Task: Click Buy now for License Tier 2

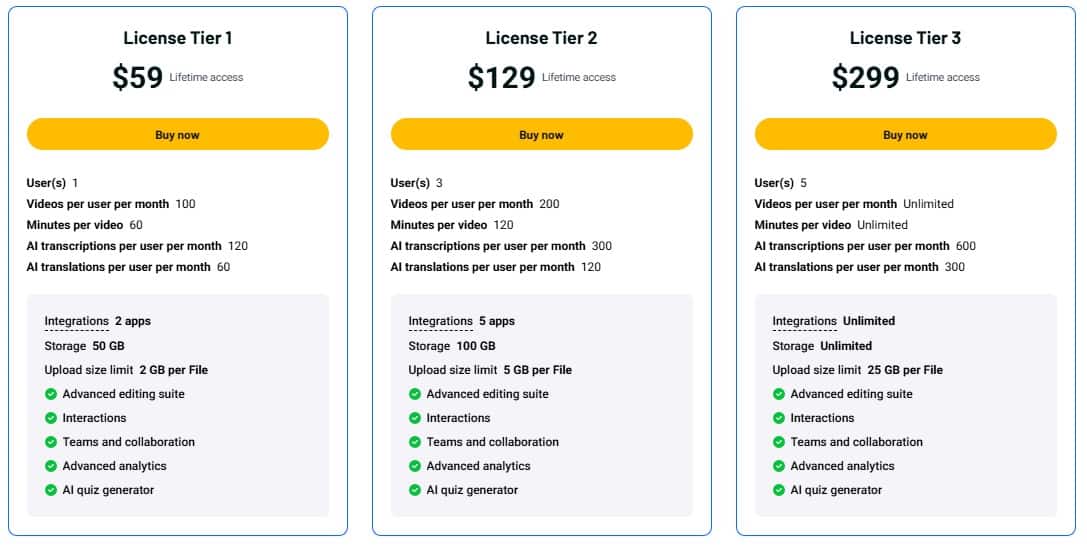Action: (x=541, y=135)
